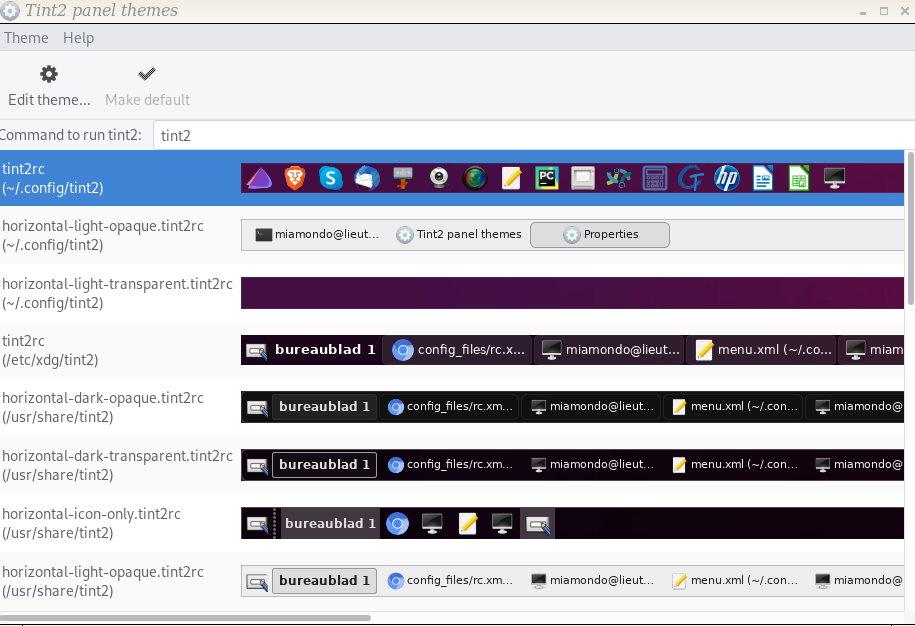Click the PyCharm icon in panel preview

(x=547, y=178)
